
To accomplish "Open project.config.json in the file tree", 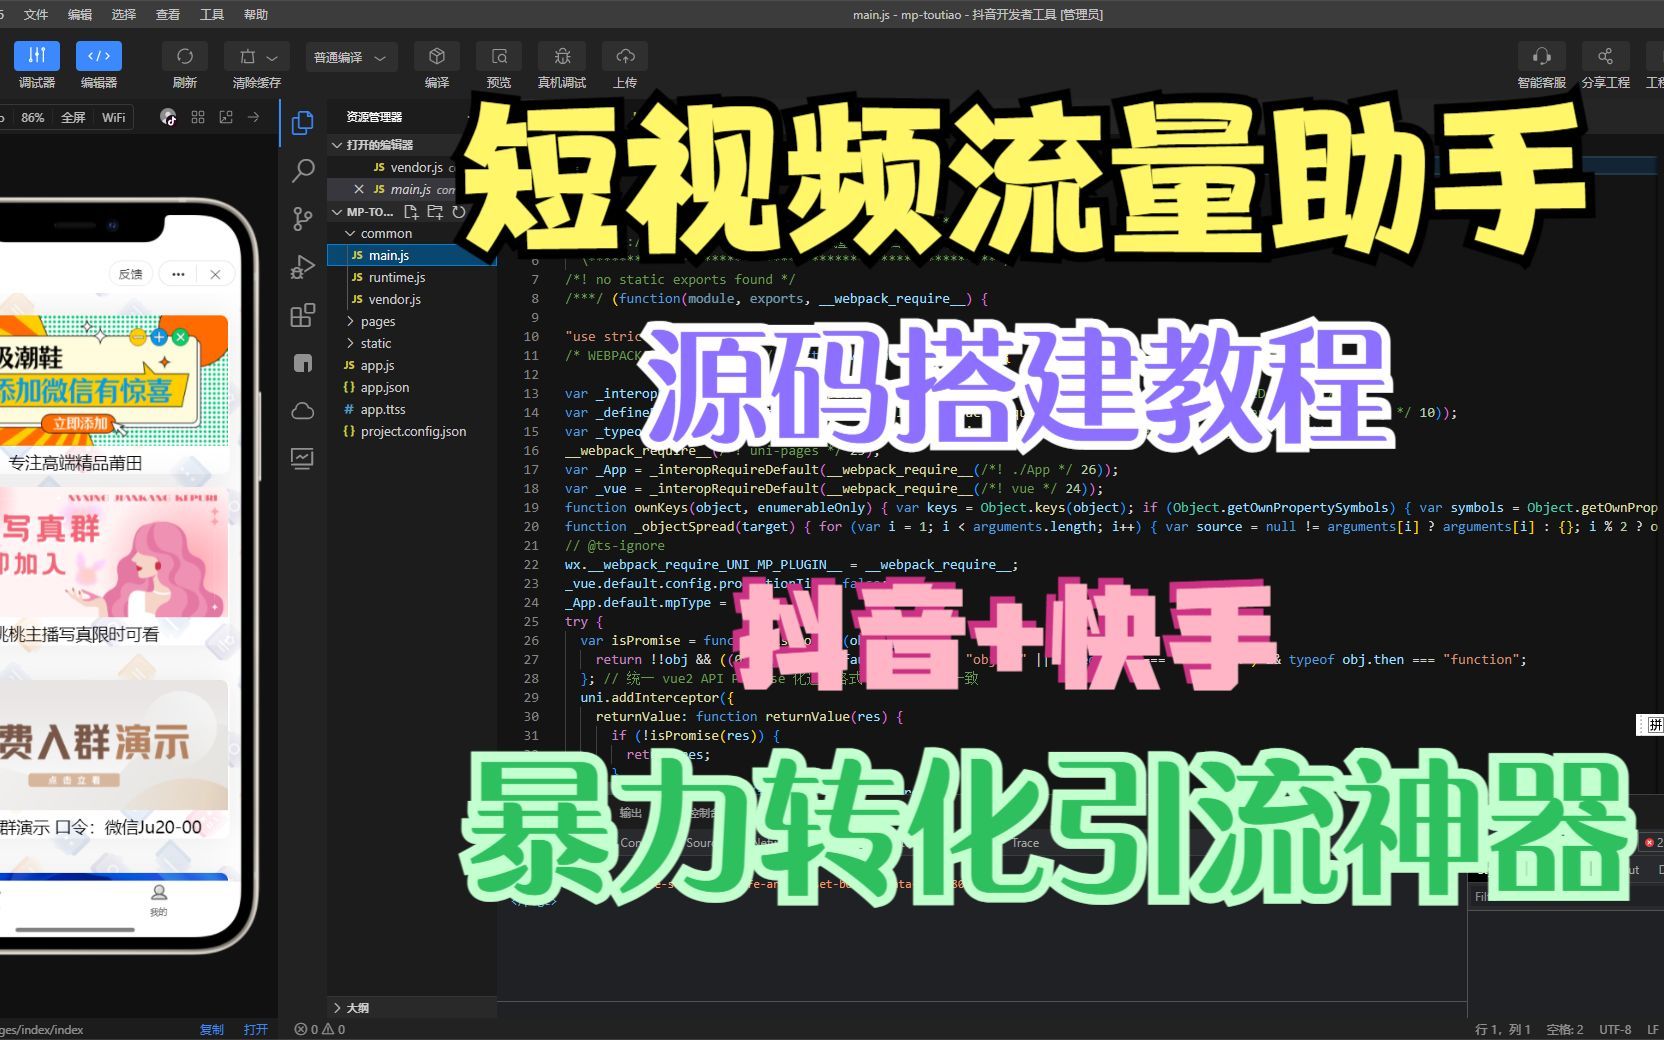I will 412,431.
